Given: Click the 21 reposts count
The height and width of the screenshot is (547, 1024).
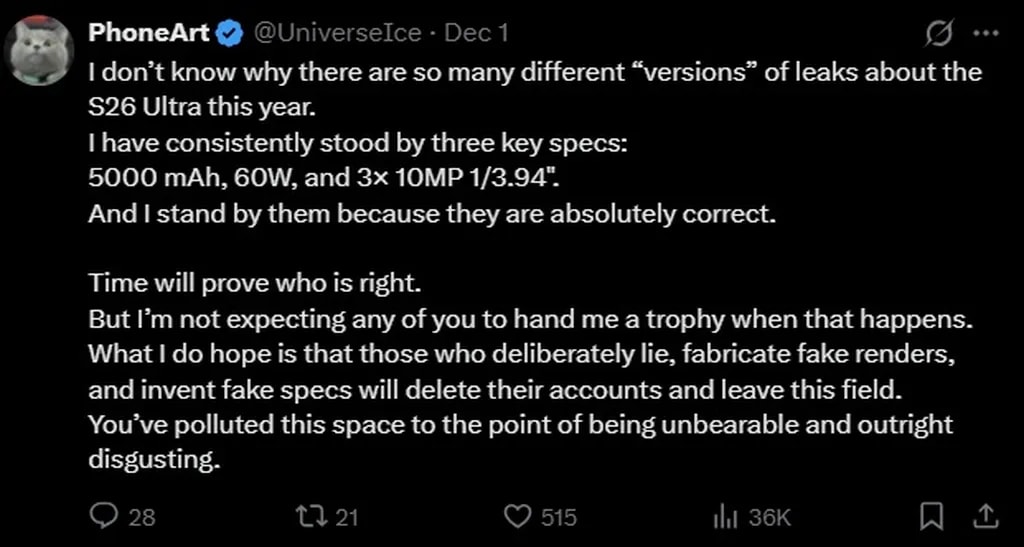Looking at the screenshot, I should pyautogui.click(x=347, y=517).
